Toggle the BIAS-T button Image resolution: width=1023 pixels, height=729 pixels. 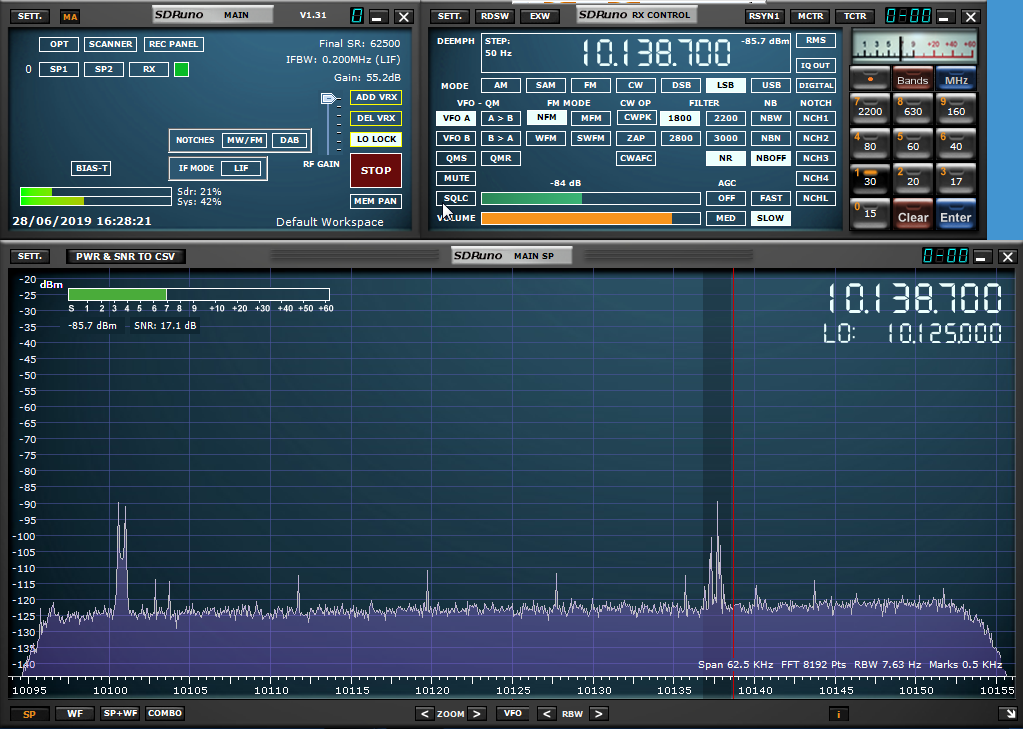point(91,168)
